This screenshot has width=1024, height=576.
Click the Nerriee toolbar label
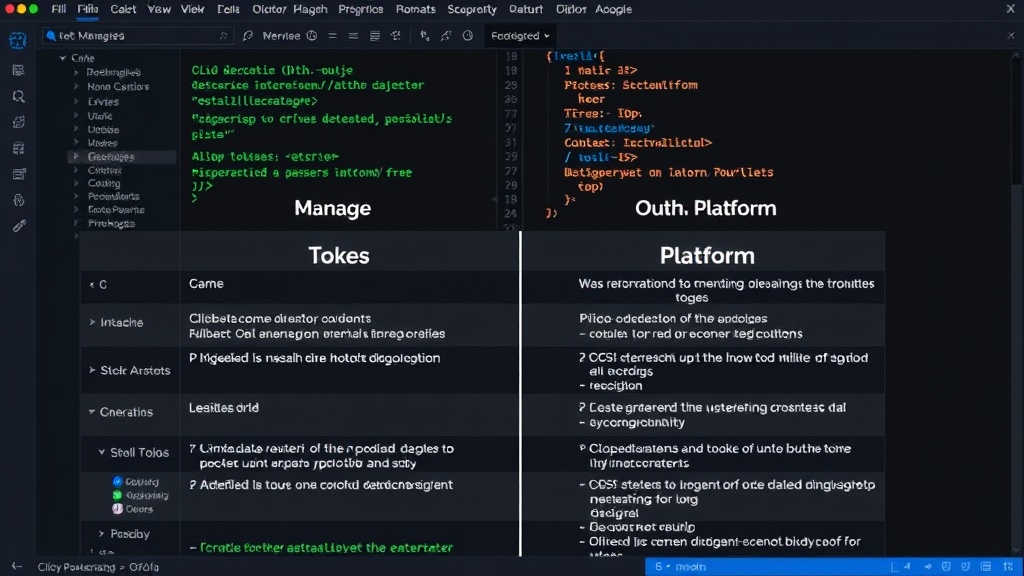pos(281,36)
